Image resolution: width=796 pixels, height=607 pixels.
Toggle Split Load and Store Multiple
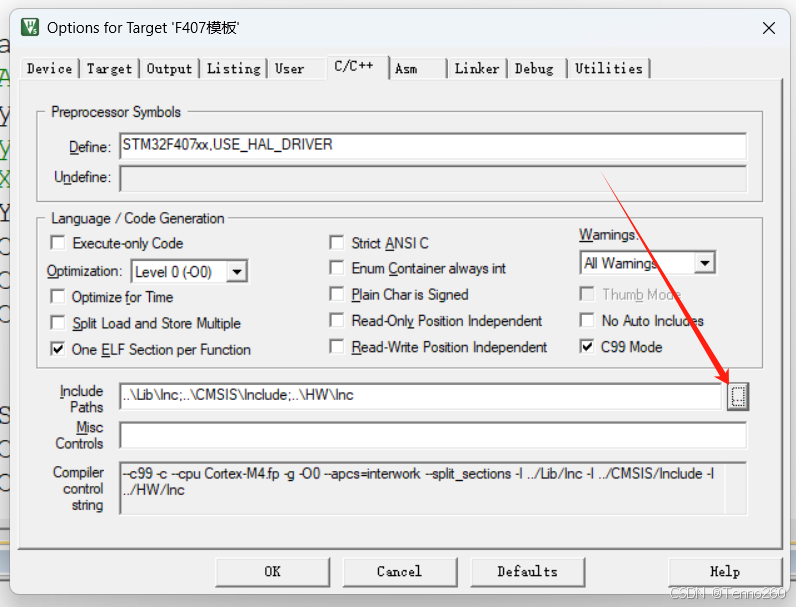58,323
